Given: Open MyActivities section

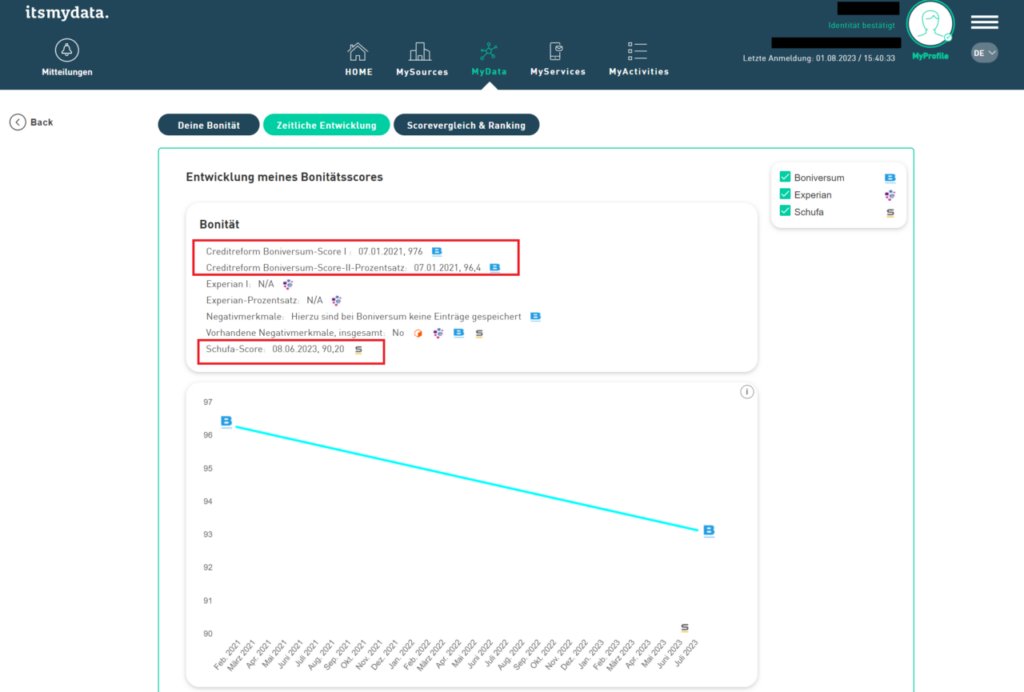Looking at the screenshot, I should click(639, 59).
